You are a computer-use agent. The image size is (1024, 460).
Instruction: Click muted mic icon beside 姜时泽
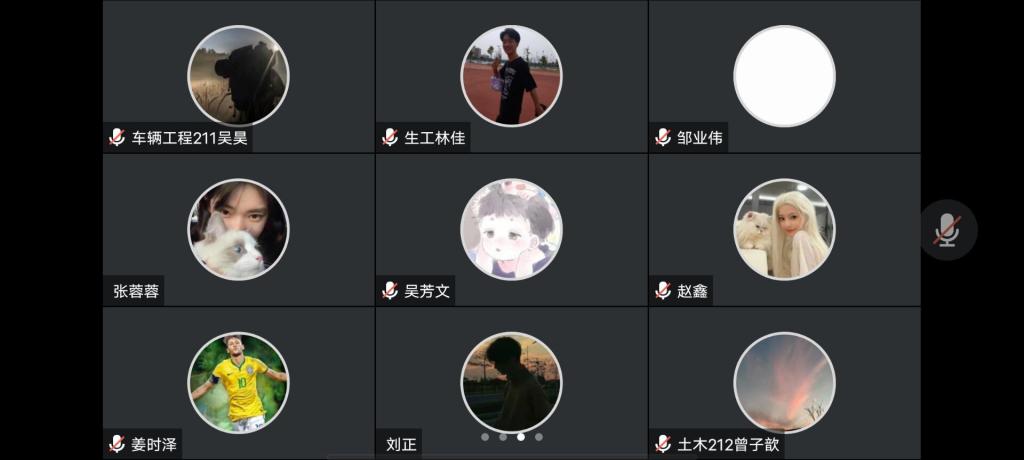coord(117,444)
